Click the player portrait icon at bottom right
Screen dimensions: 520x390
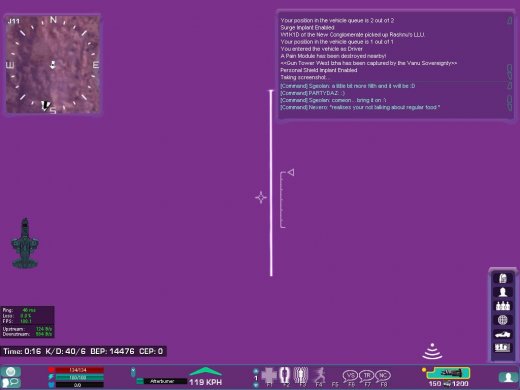[508, 377]
